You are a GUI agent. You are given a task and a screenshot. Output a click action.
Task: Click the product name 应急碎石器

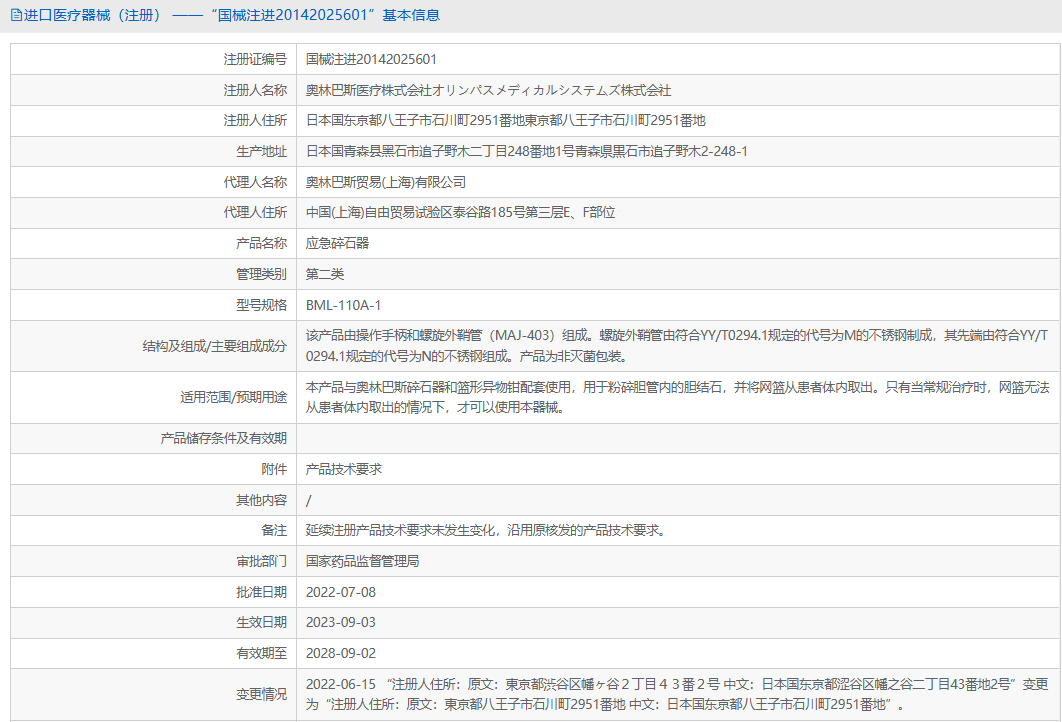[337, 243]
